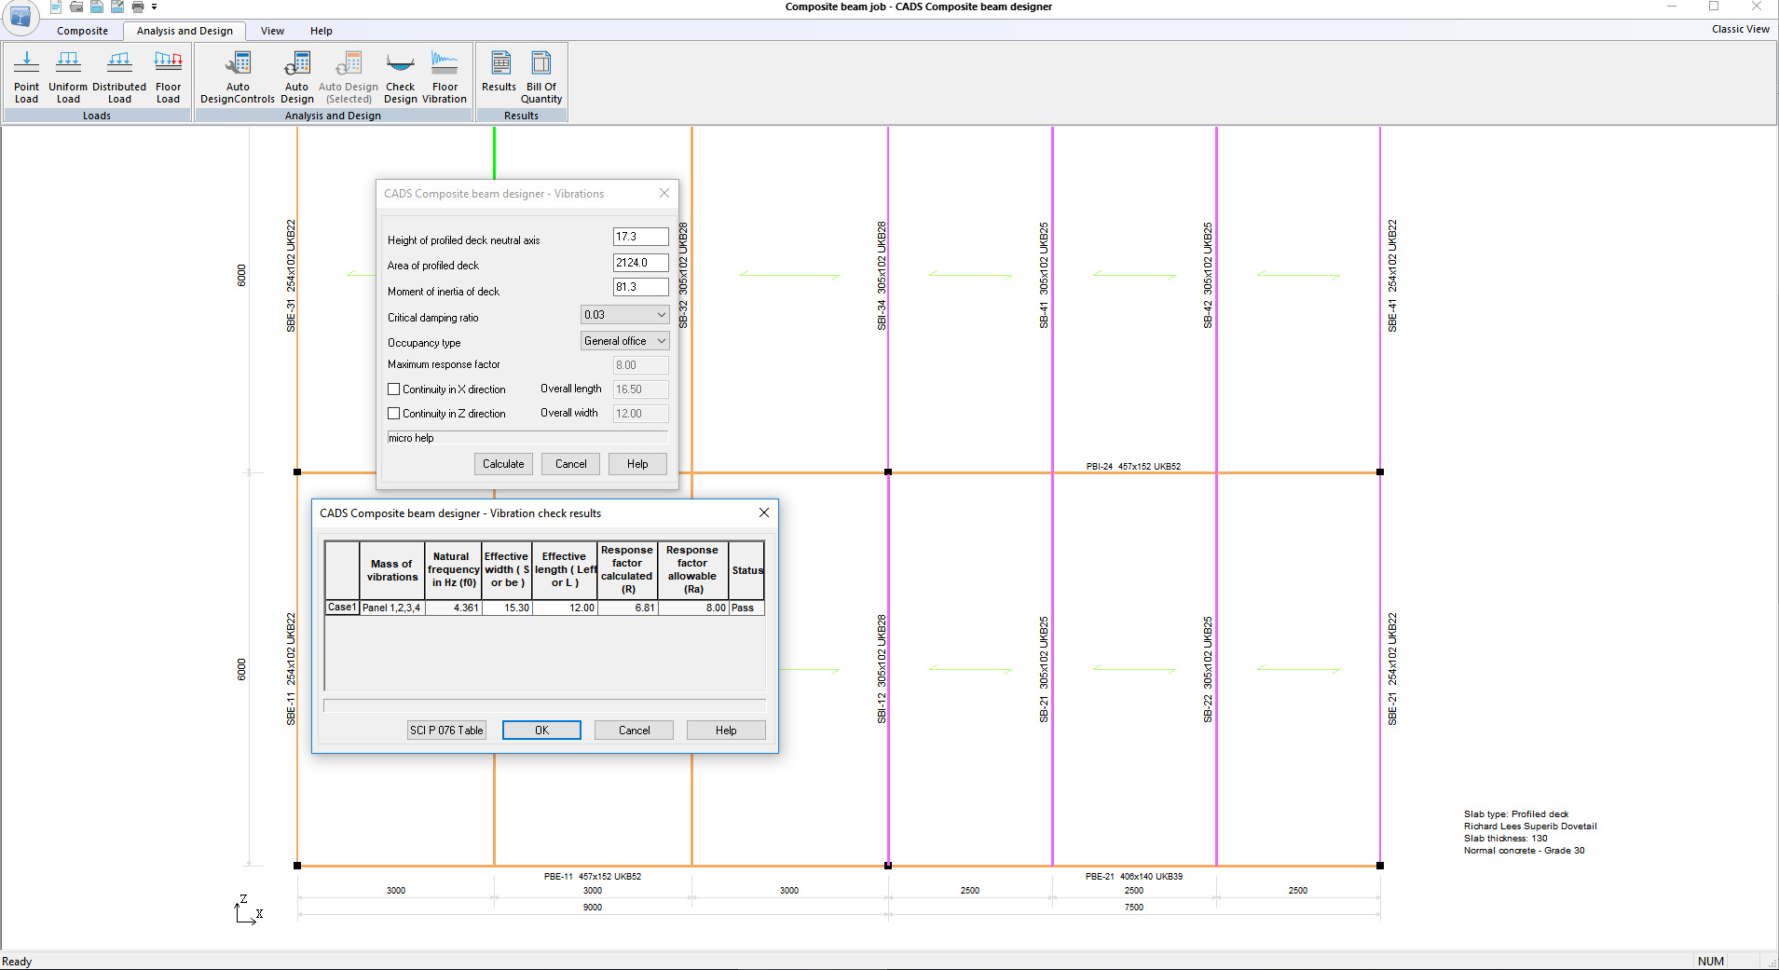
Task: Open the Floor Vibration tool
Action: point(445,76)
